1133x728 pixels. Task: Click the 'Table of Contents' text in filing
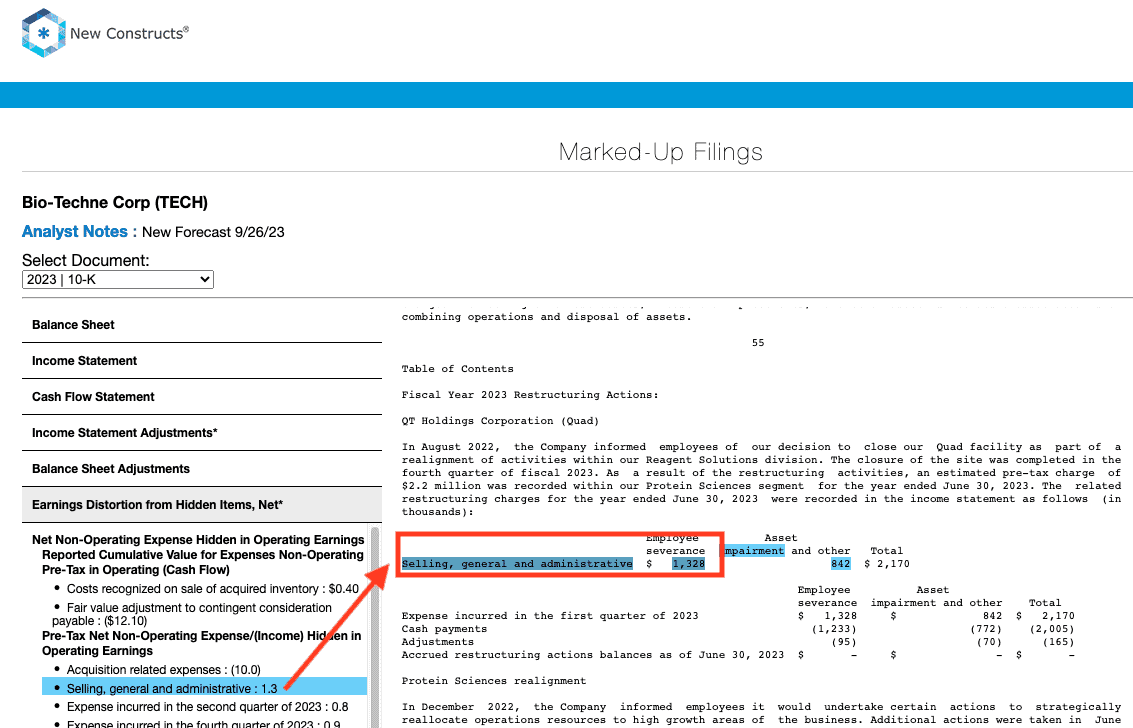click(457, 369)
